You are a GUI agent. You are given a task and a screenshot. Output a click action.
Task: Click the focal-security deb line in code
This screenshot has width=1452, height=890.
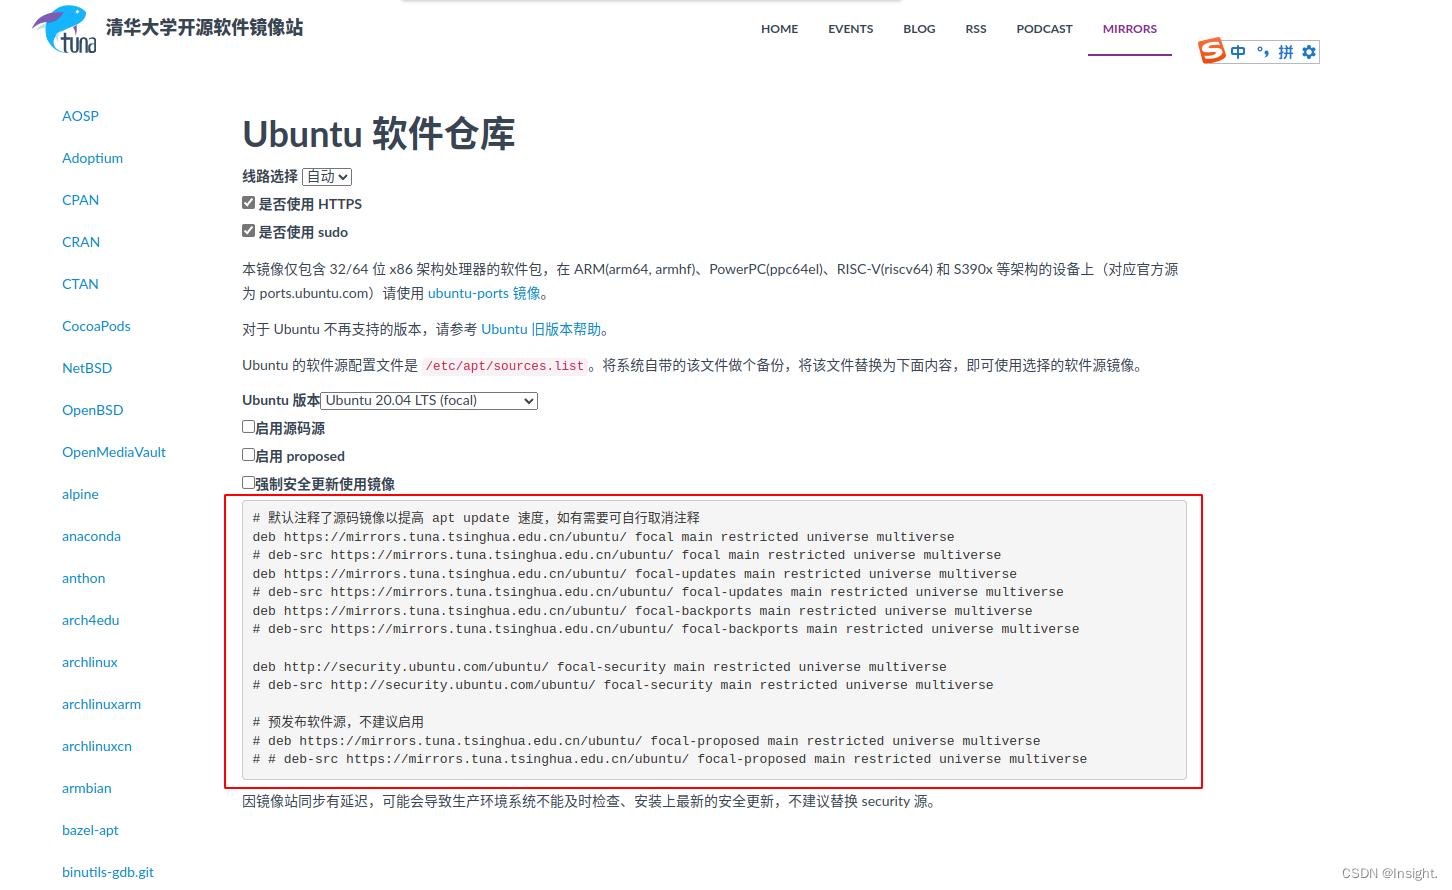(599, 667)
